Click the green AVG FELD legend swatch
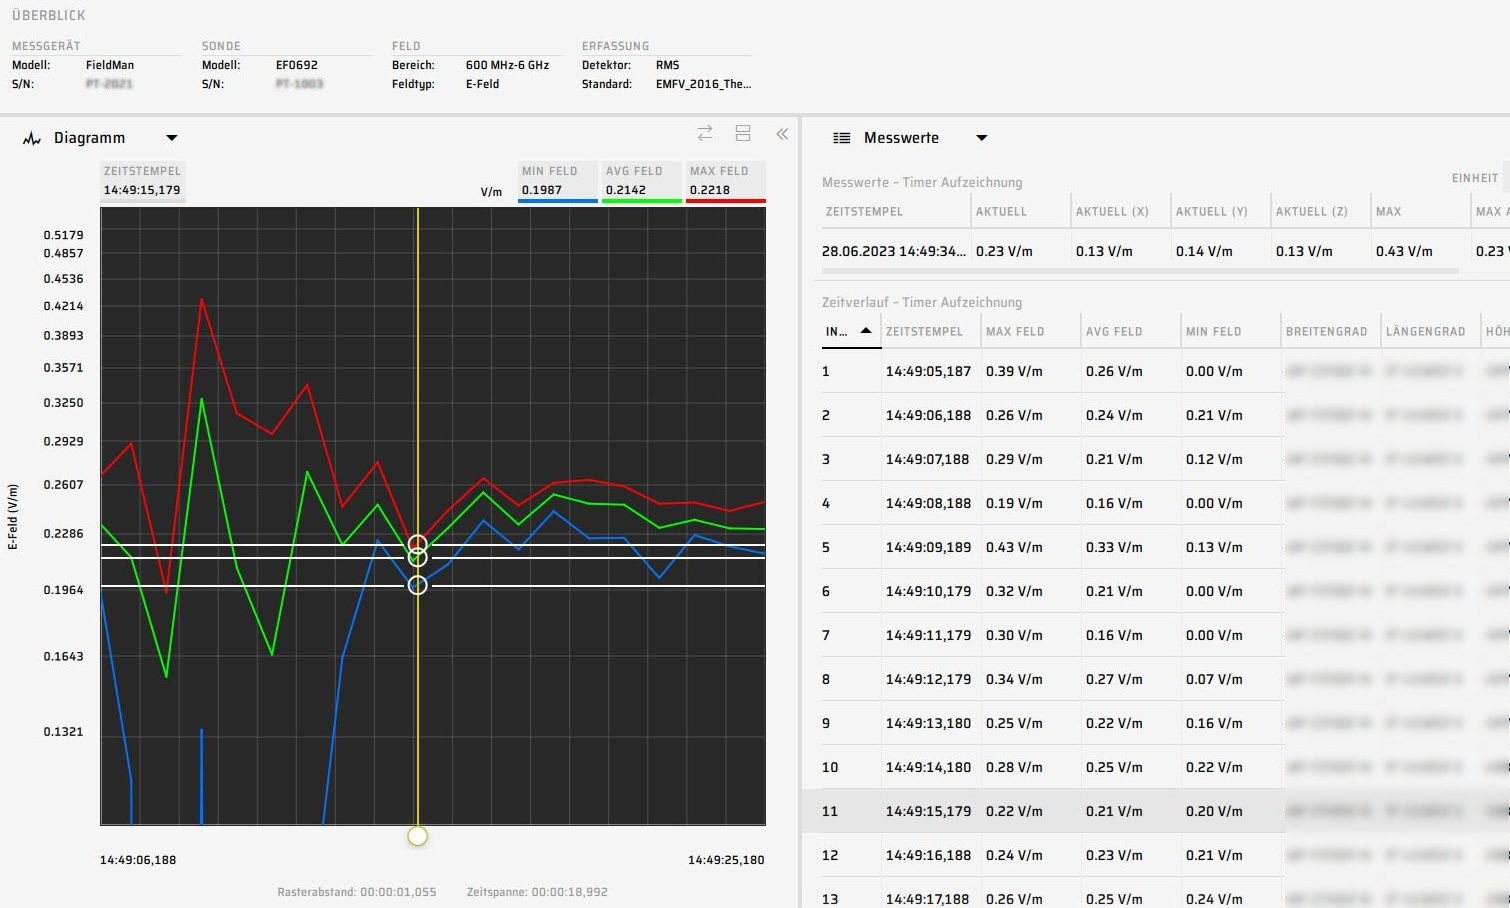This screenshot has height=908, width=1510. click(642, 201)
